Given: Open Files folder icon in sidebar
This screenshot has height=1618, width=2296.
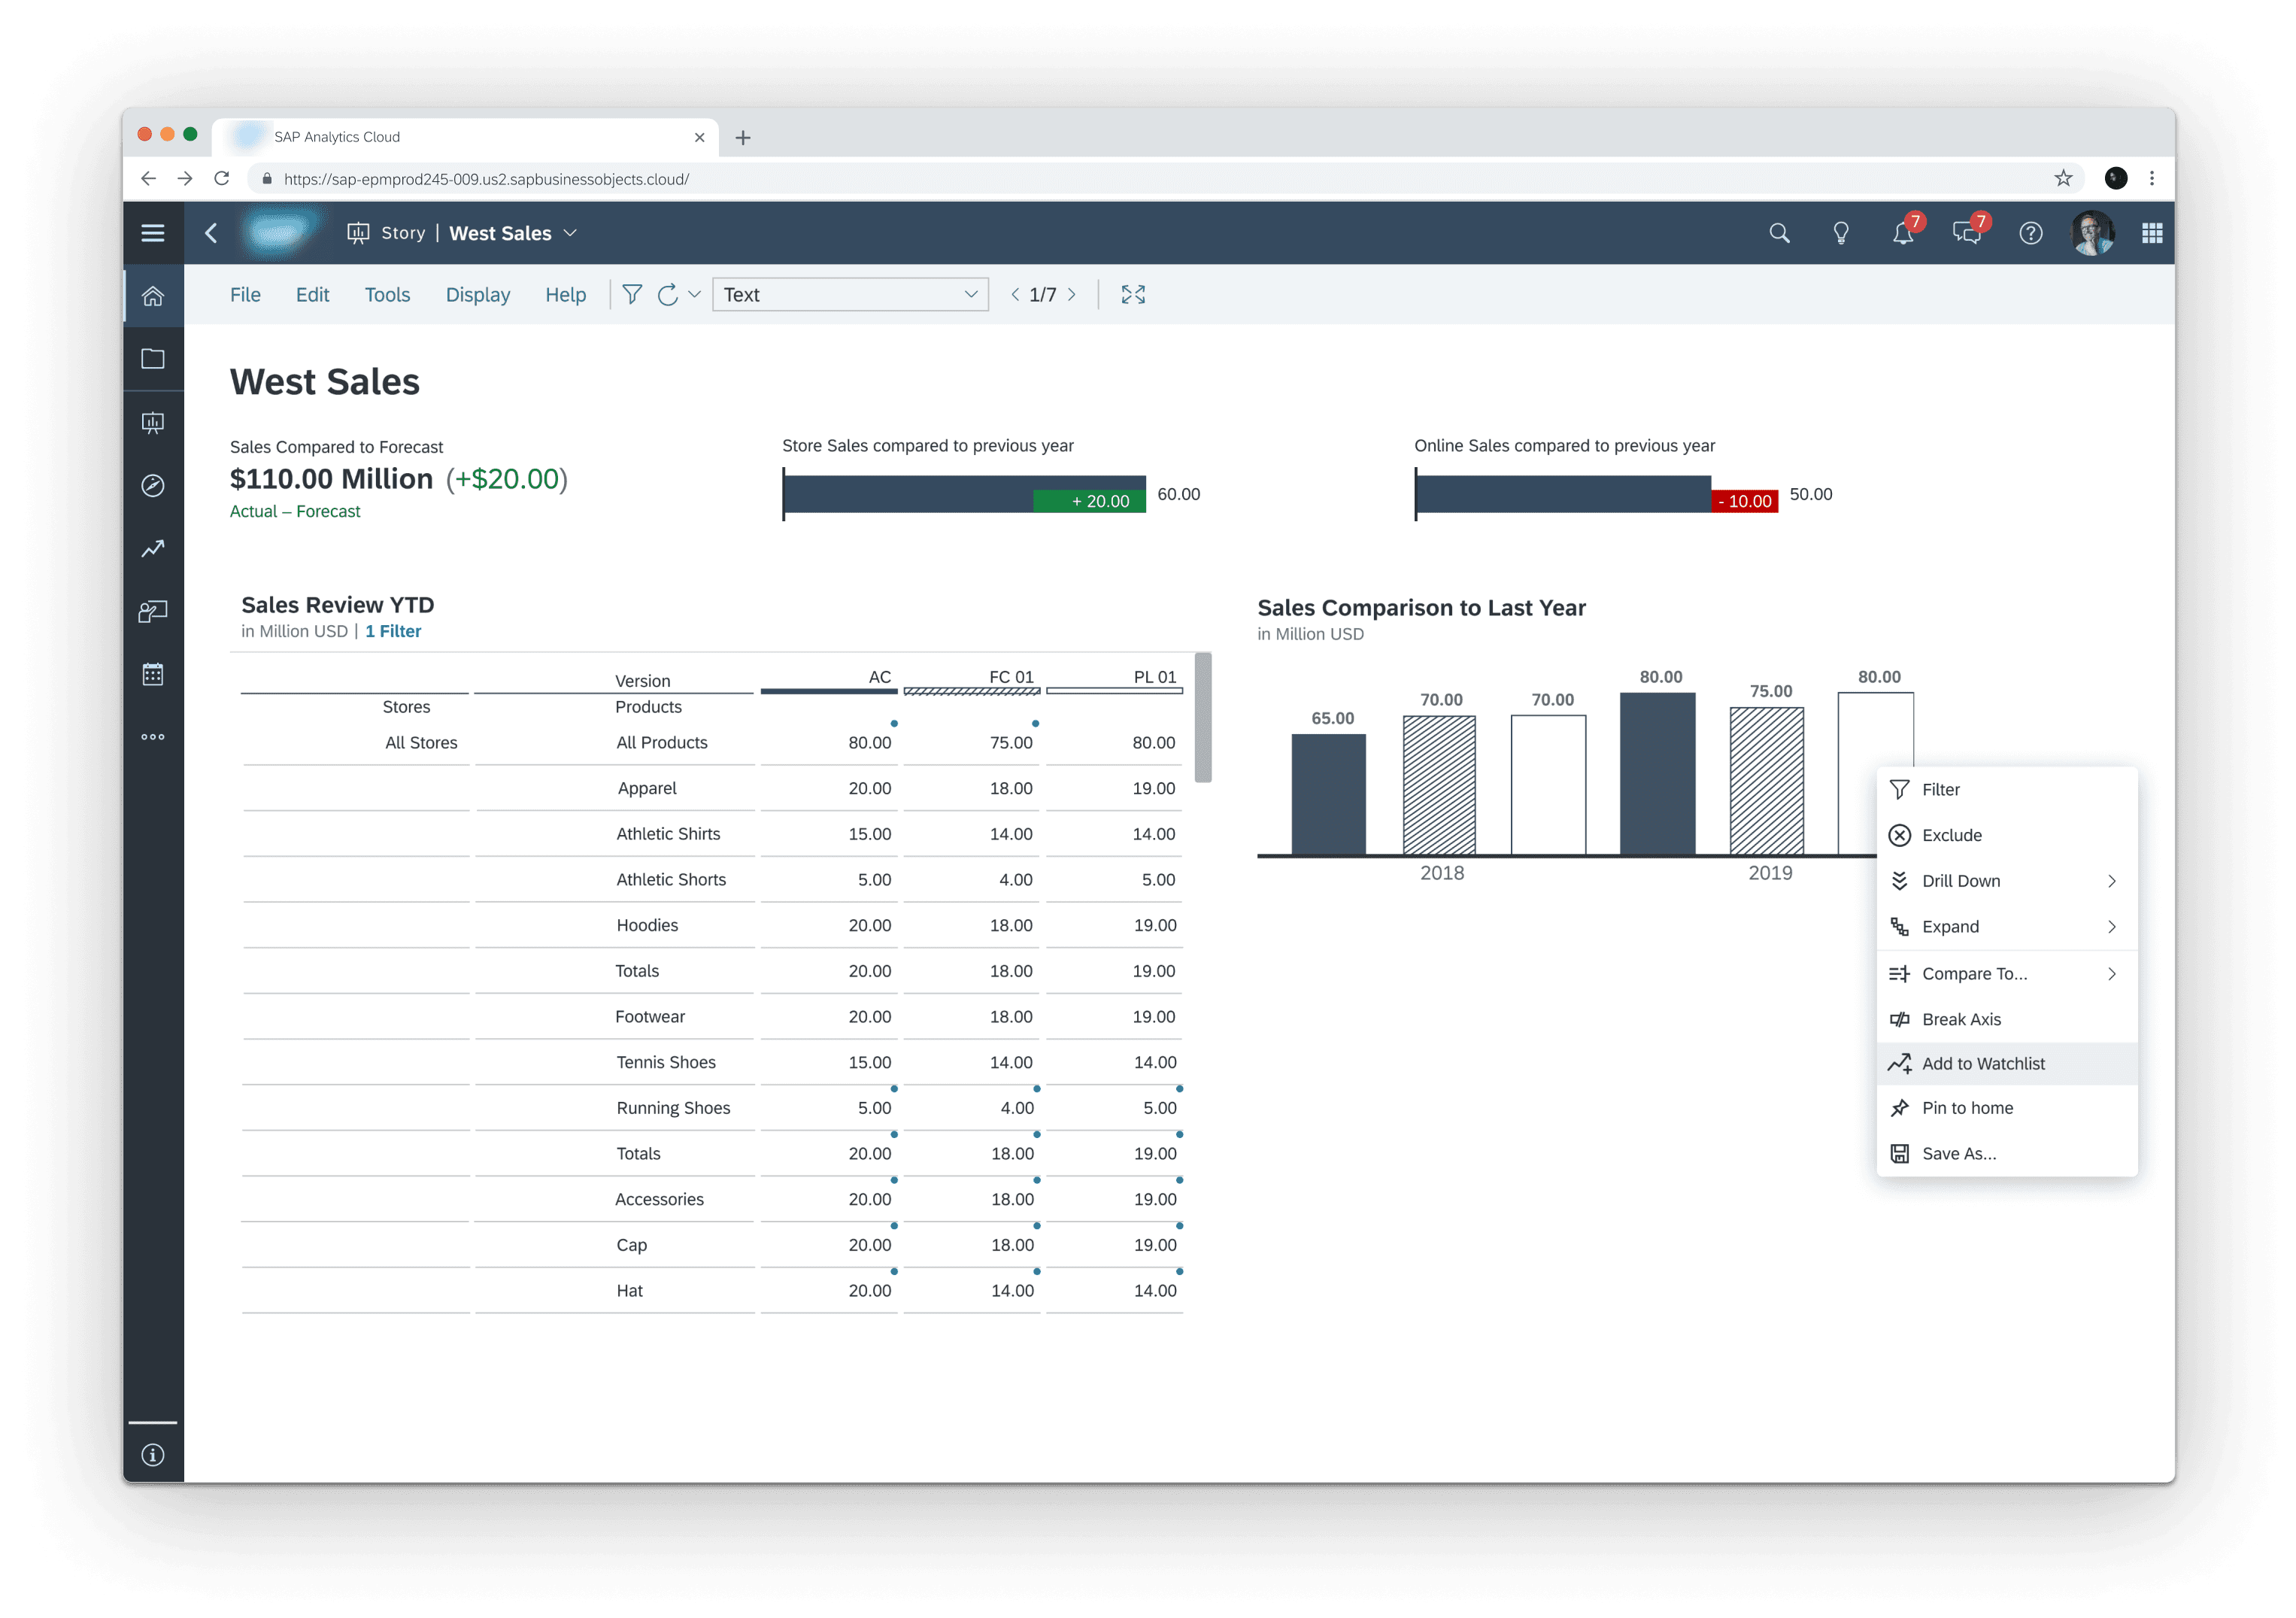Looking at the screenshot, I should 153,359.
